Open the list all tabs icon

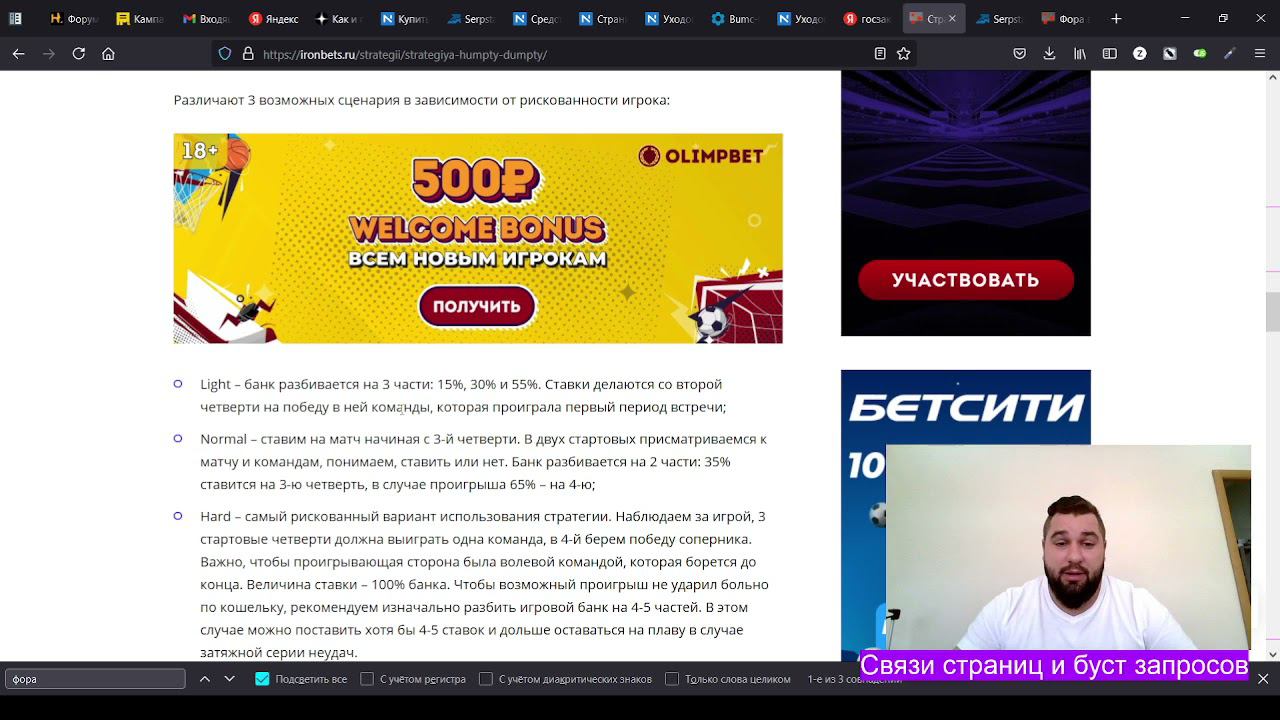(x=15, y=18)
